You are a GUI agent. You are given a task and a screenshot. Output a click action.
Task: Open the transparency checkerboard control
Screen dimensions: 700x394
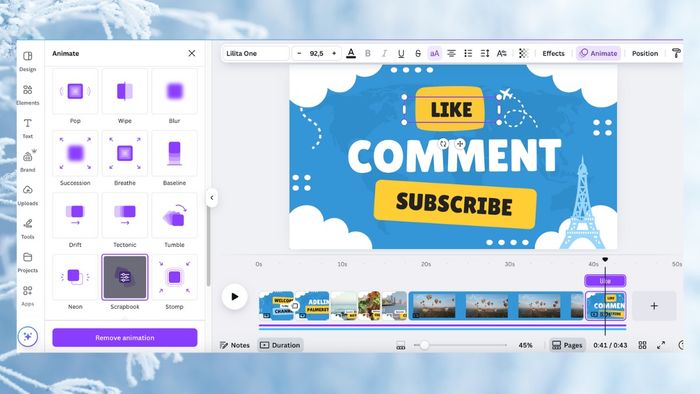523,54
